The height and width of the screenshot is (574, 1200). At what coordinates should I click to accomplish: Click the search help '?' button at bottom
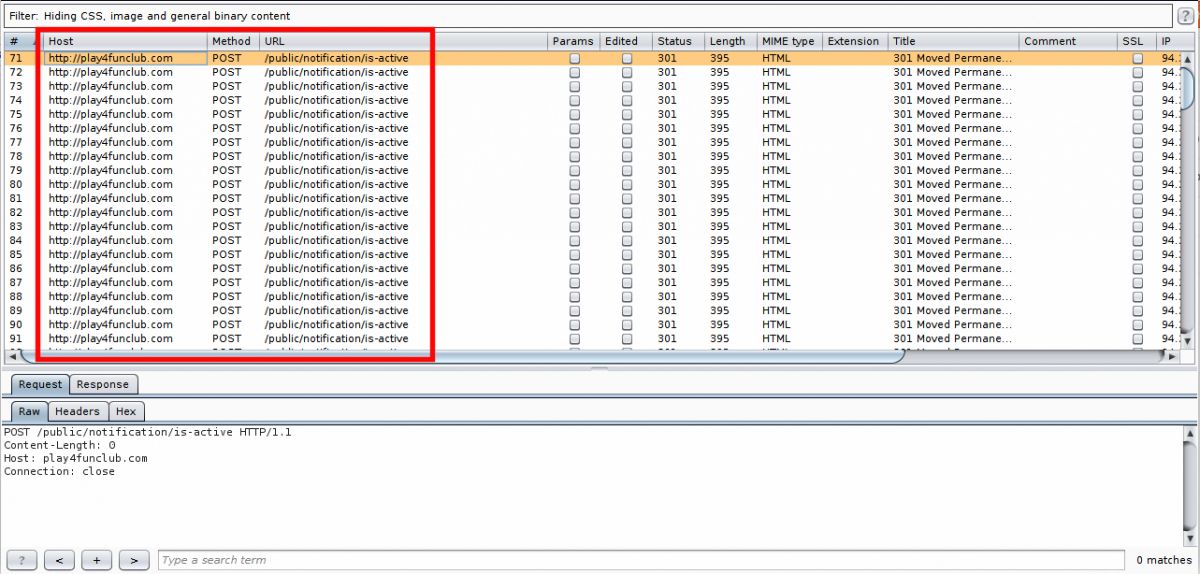coord(22,560)
